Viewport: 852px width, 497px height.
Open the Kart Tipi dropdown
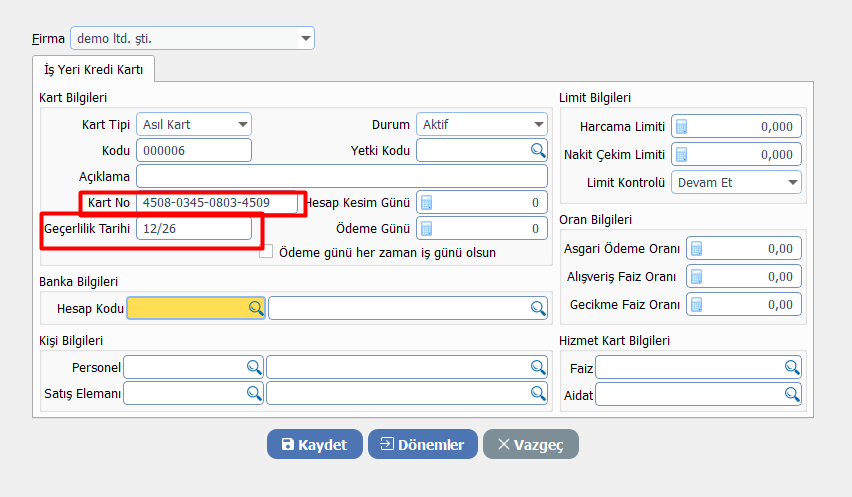(x=242, y=125)
